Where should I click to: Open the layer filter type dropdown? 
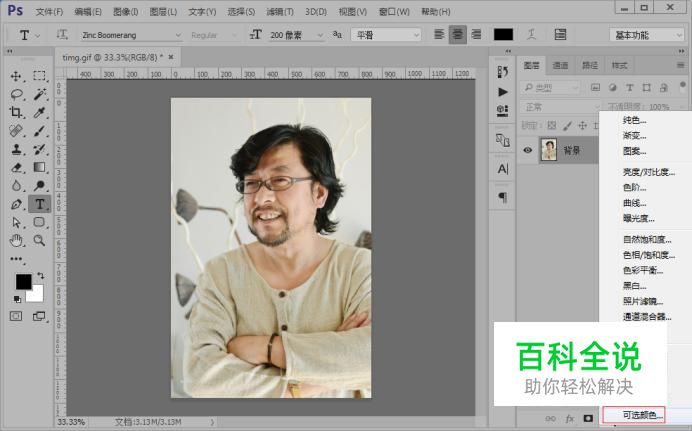coord(549,88)
